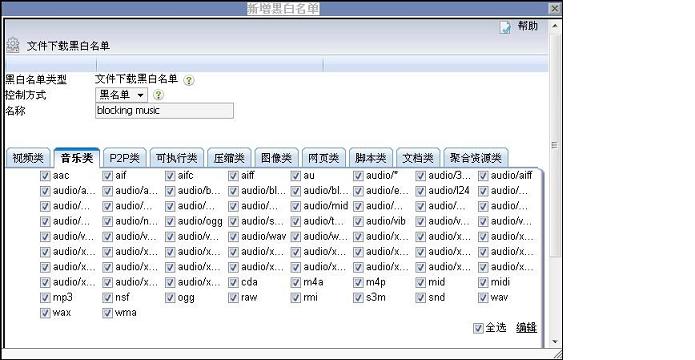This screenshot has height=360, width=695.
Task: Open the 黑名单 control mode dropdown
Action: pos(121,95)
